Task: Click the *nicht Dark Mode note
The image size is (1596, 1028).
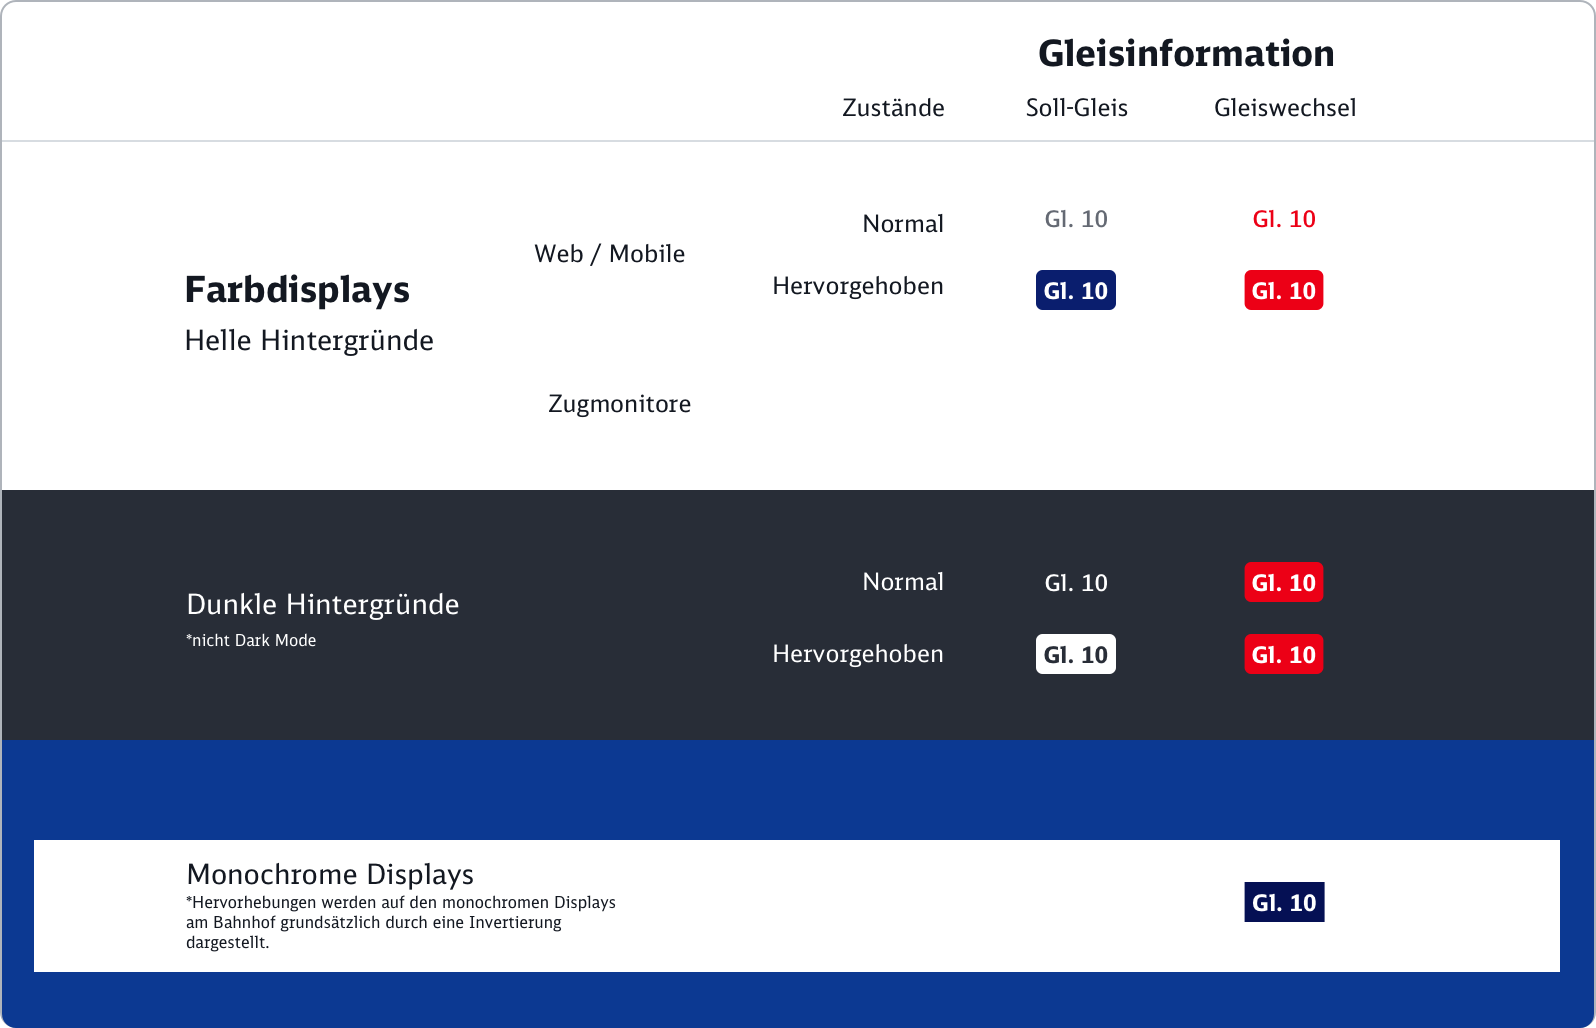Action: point(251,641)
